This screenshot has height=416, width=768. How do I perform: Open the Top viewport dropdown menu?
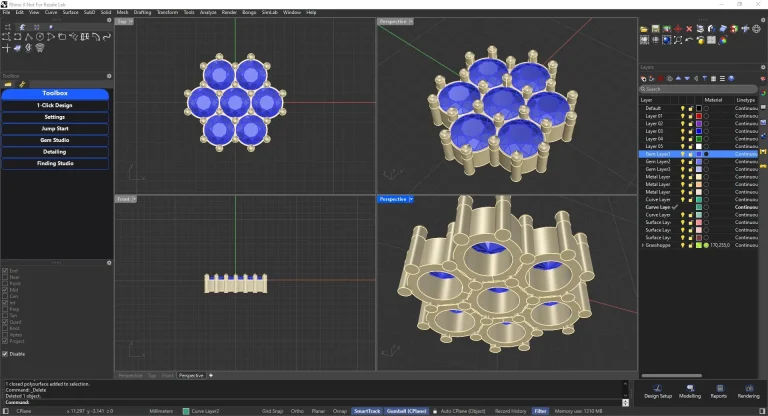132,20
